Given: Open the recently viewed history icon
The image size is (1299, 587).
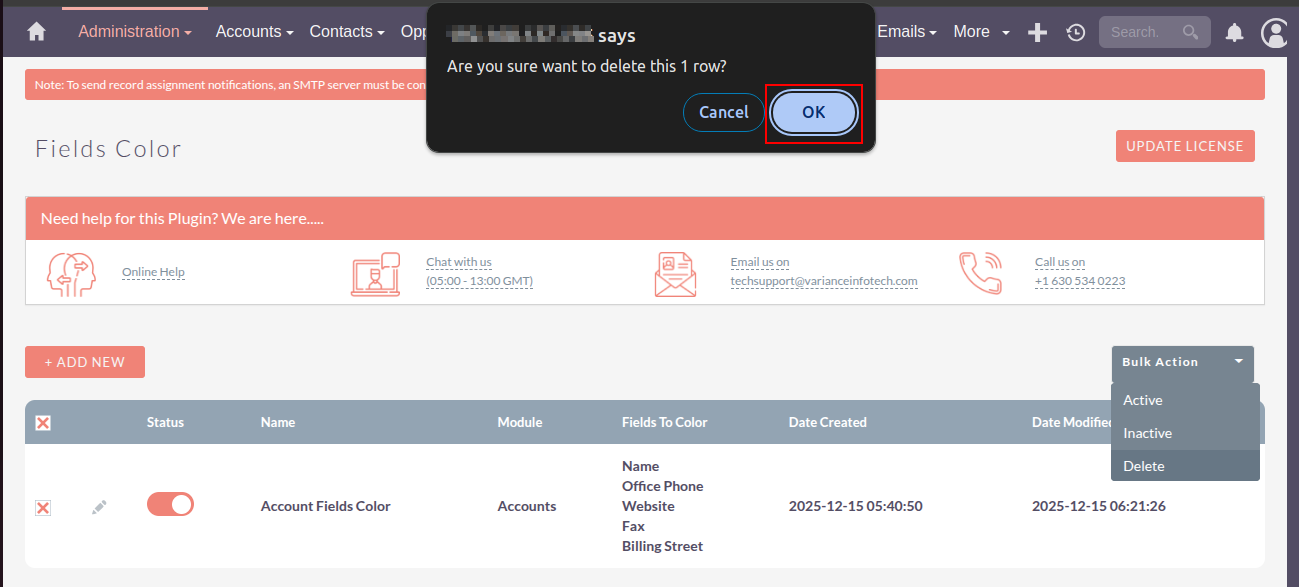Looking at the screenshot, I should 1075,32.
